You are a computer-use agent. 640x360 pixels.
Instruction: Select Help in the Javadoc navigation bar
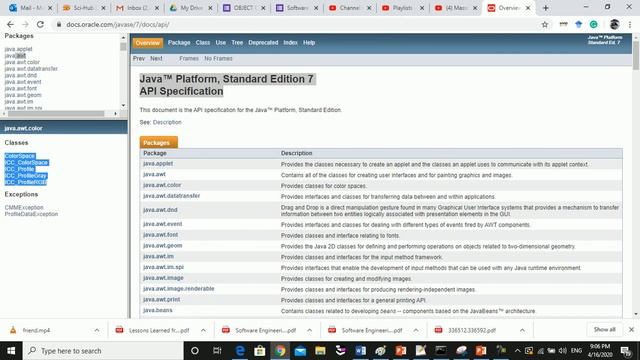[x=309, y=42]
